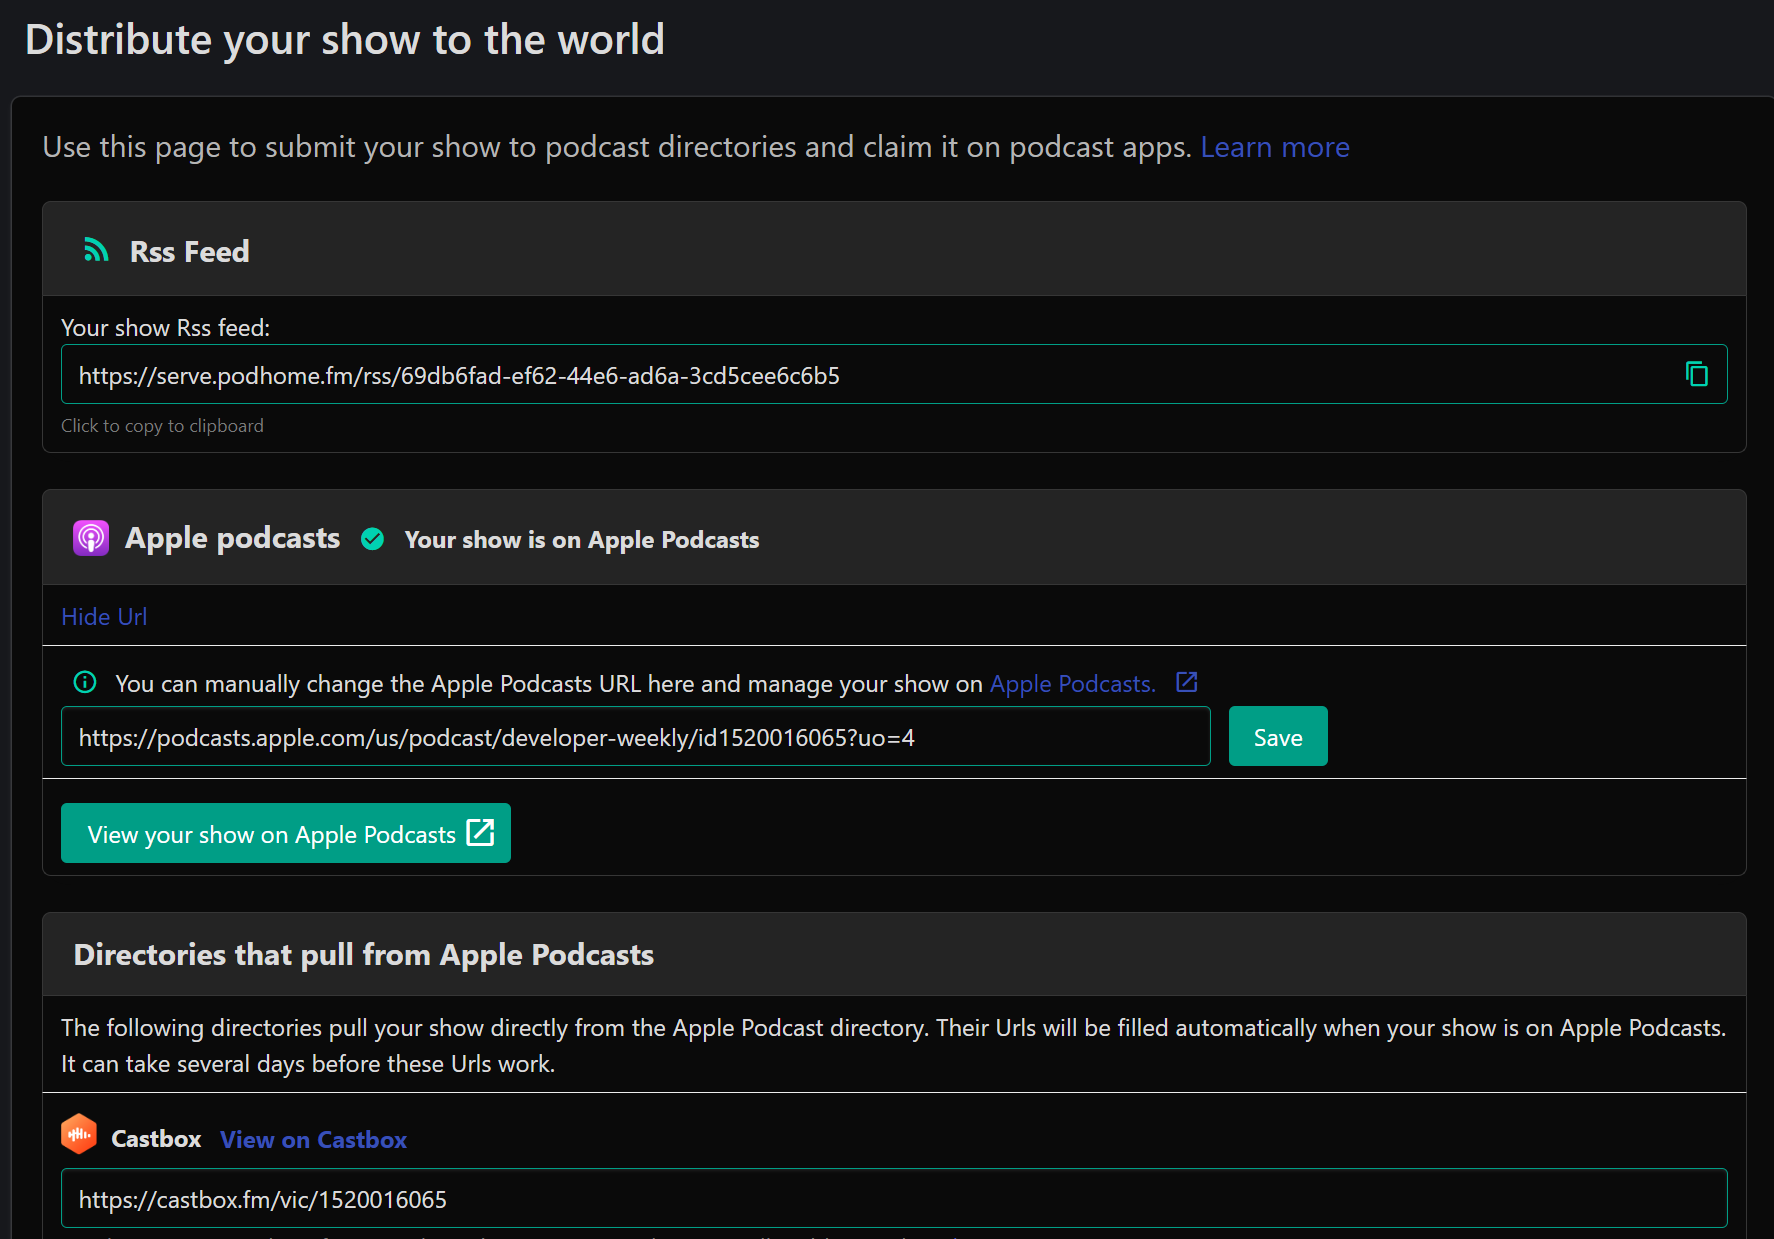Open the external link icon after Apple Podcasts link
Image resolution: width=1774 pixels, height=1239 pixels.
[x=1187, y=682]
